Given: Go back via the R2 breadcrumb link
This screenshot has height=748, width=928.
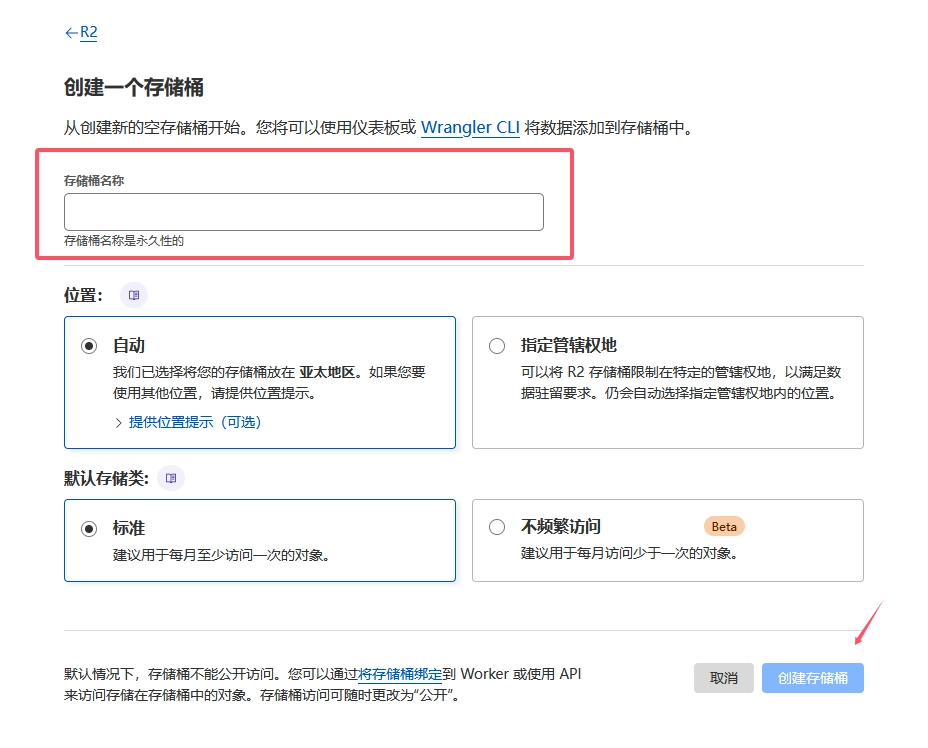Looking at the screenshot, I should pyautogui.click(x=89, y=32).
